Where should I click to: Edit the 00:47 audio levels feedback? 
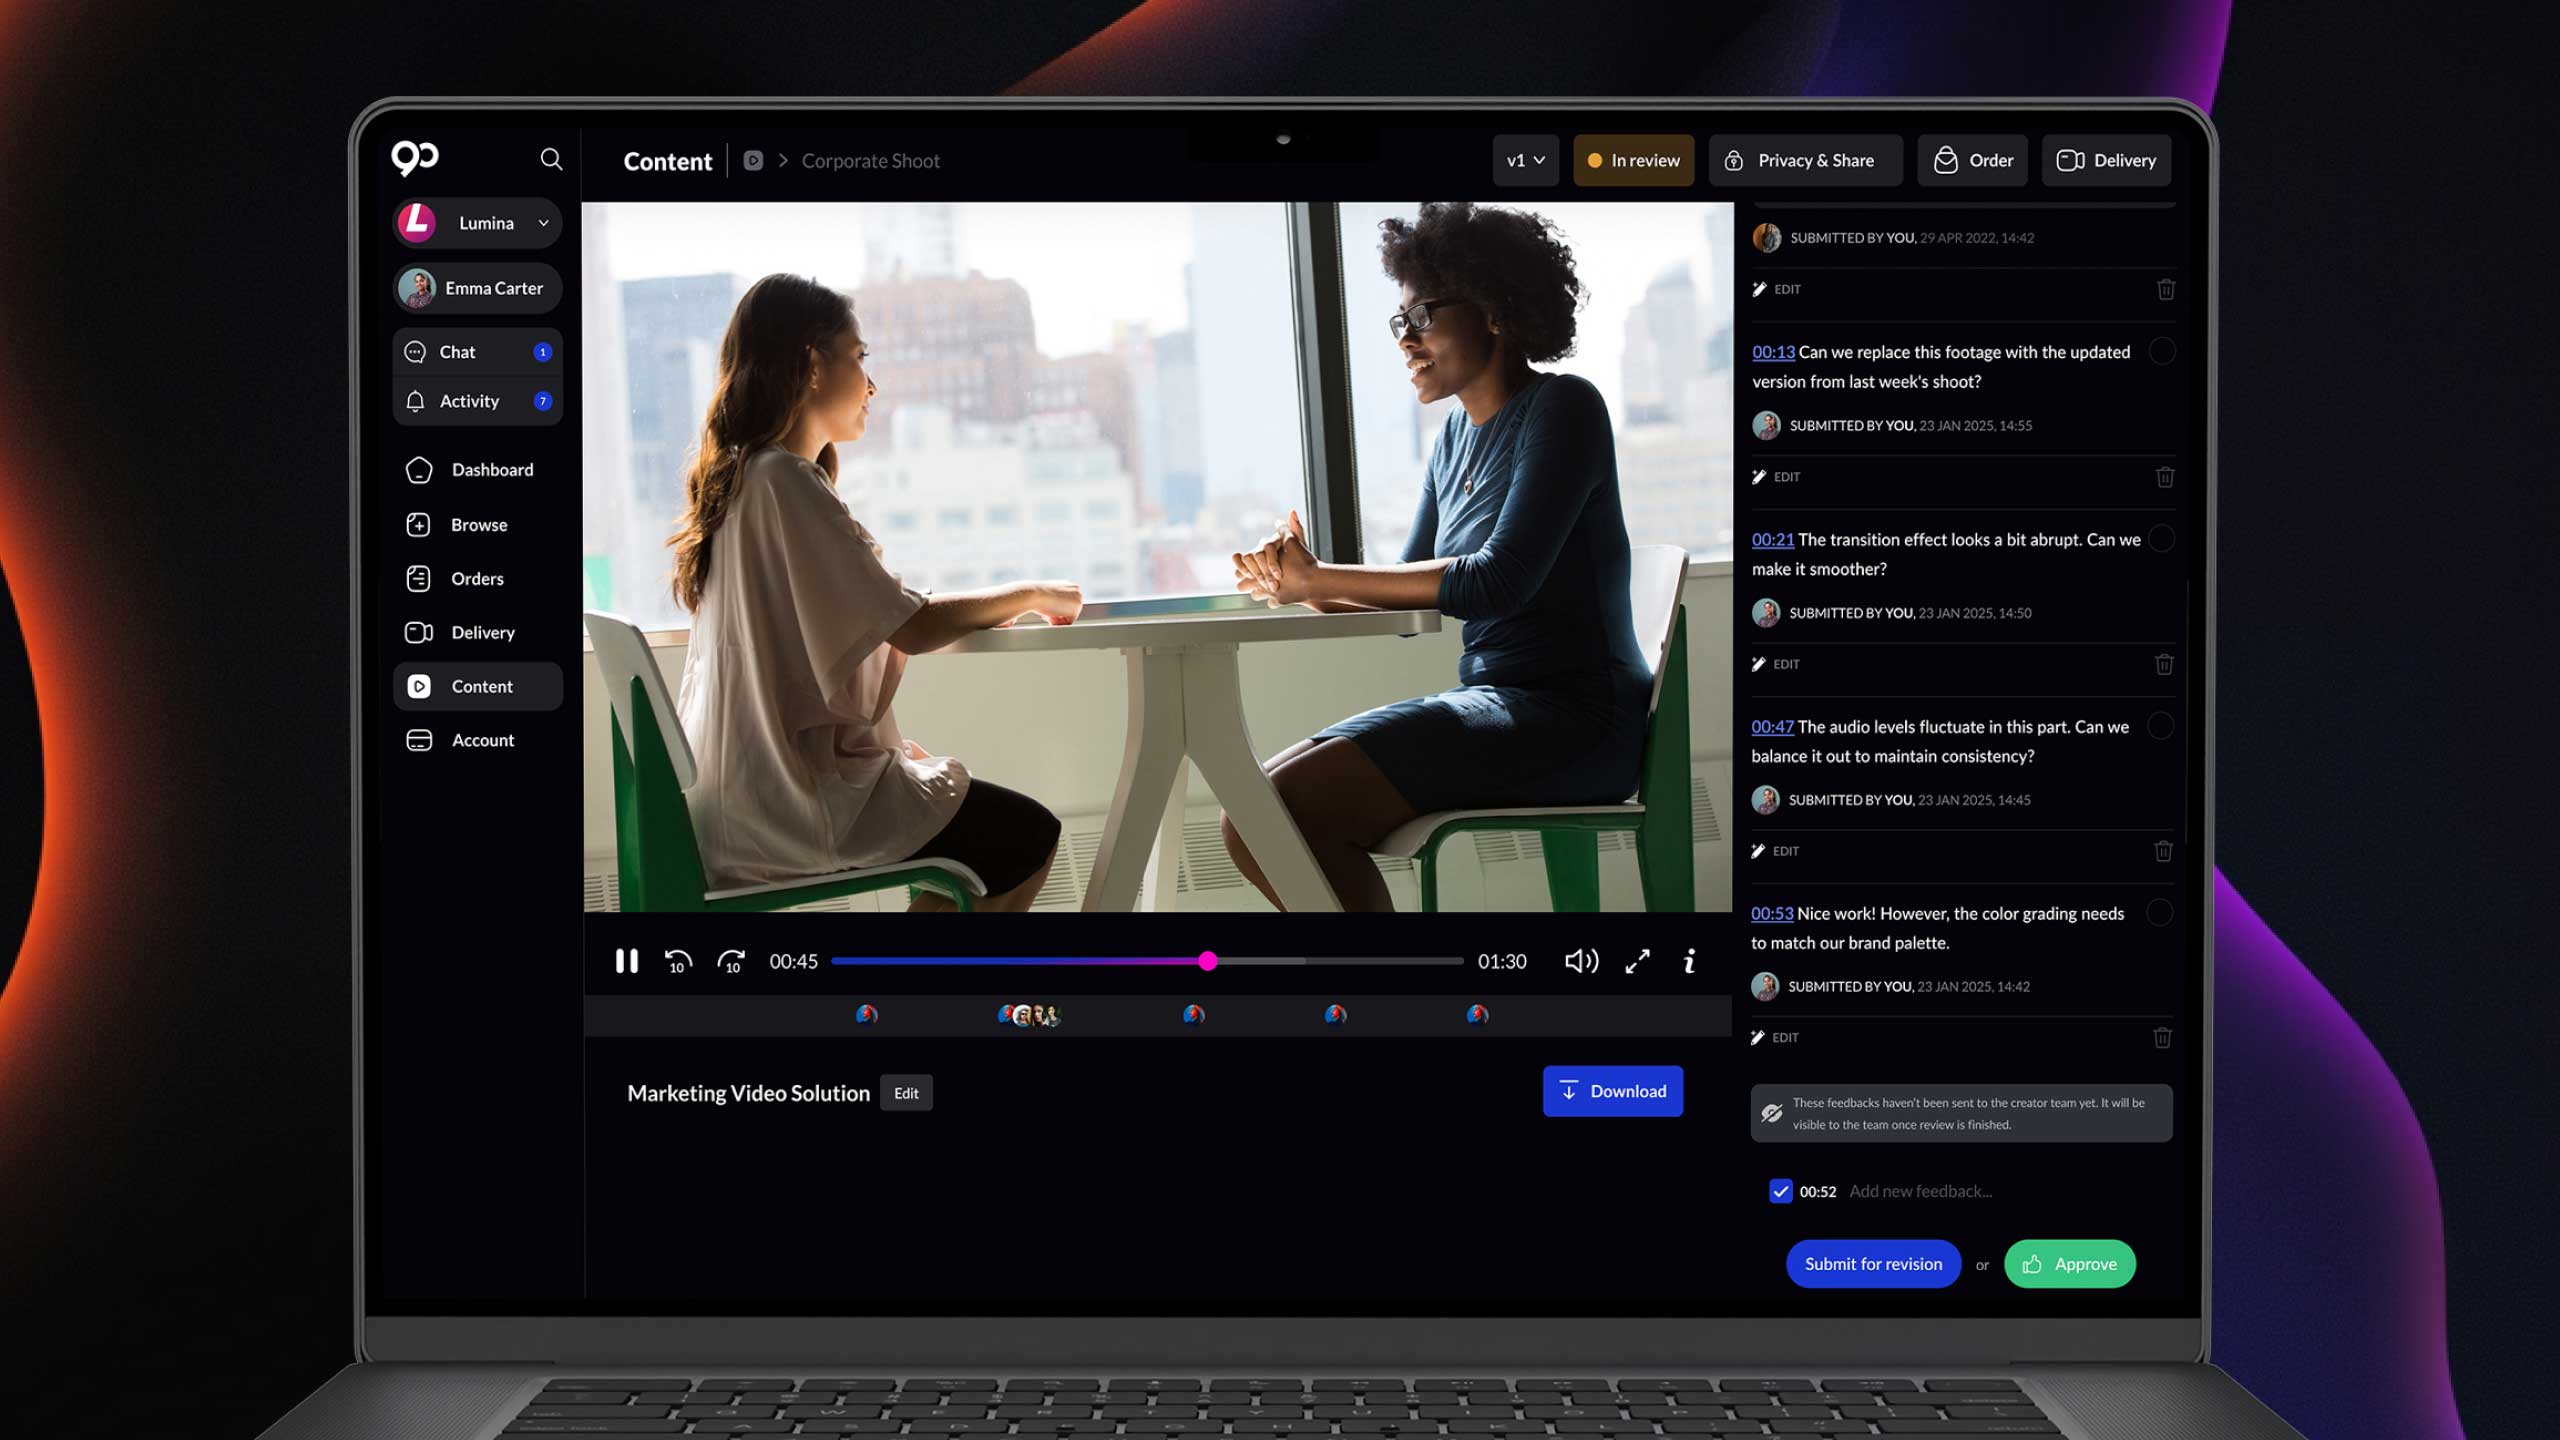coord(1775,851)
